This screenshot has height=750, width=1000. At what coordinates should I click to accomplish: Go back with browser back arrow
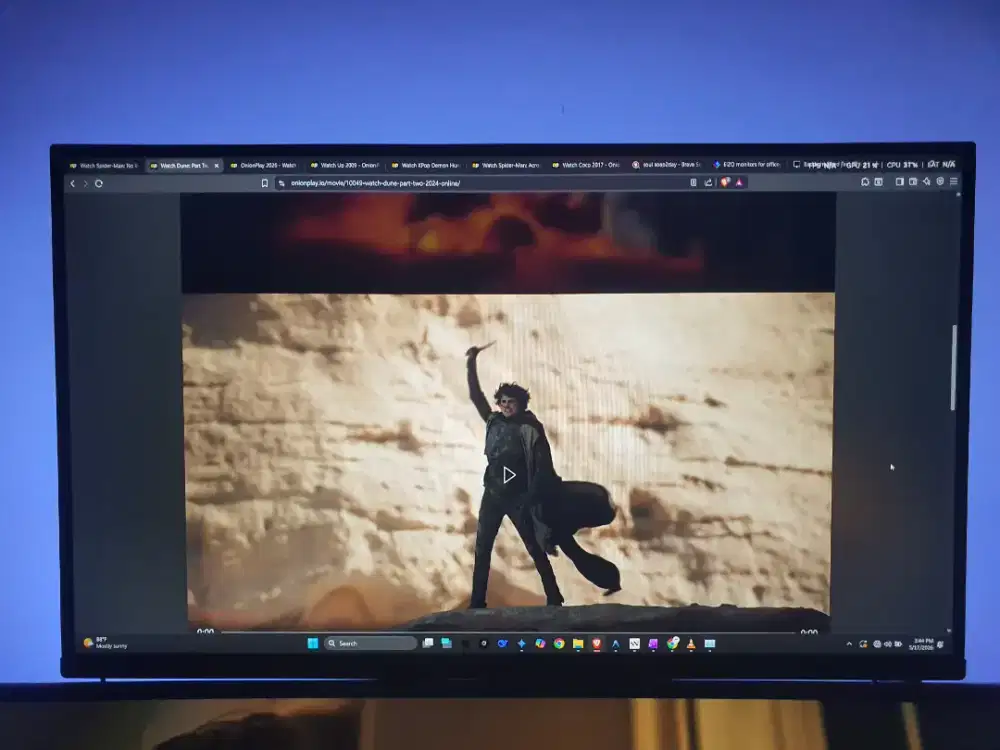pyautogui.click(x=73, y=184)
